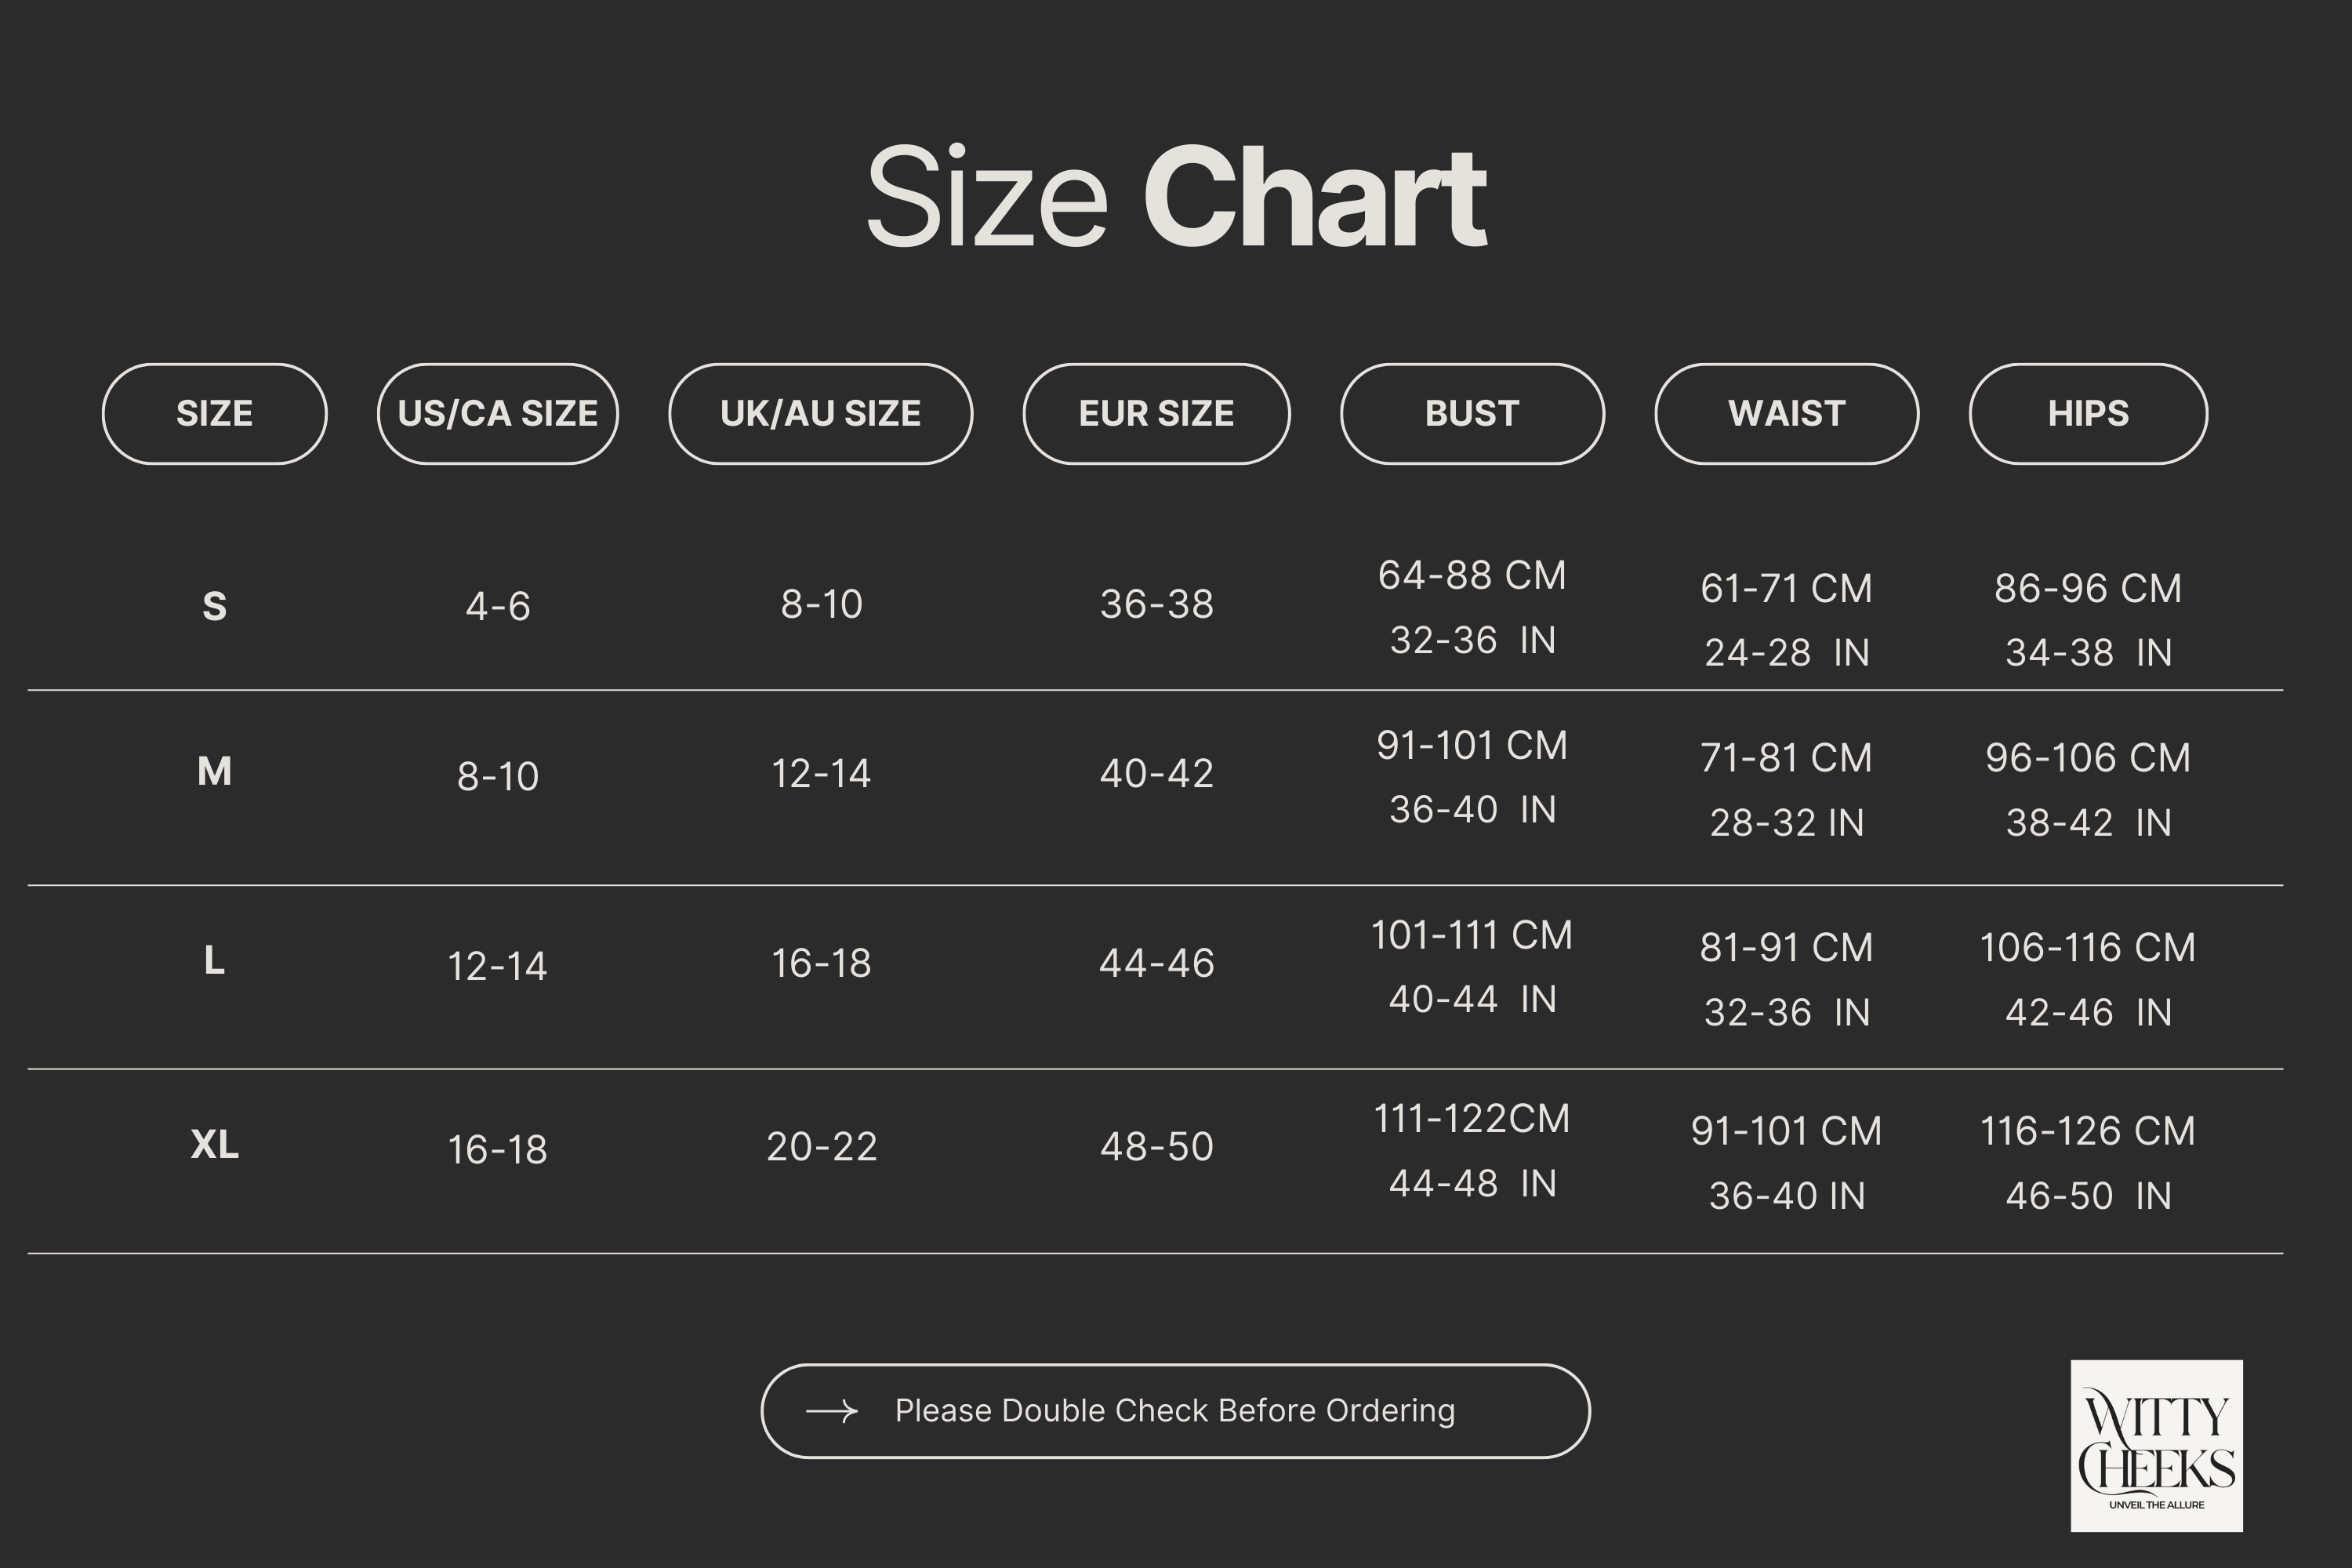Click the HIPS column header
This screenshot has width=2352, height=1568.
[2089, 414]
